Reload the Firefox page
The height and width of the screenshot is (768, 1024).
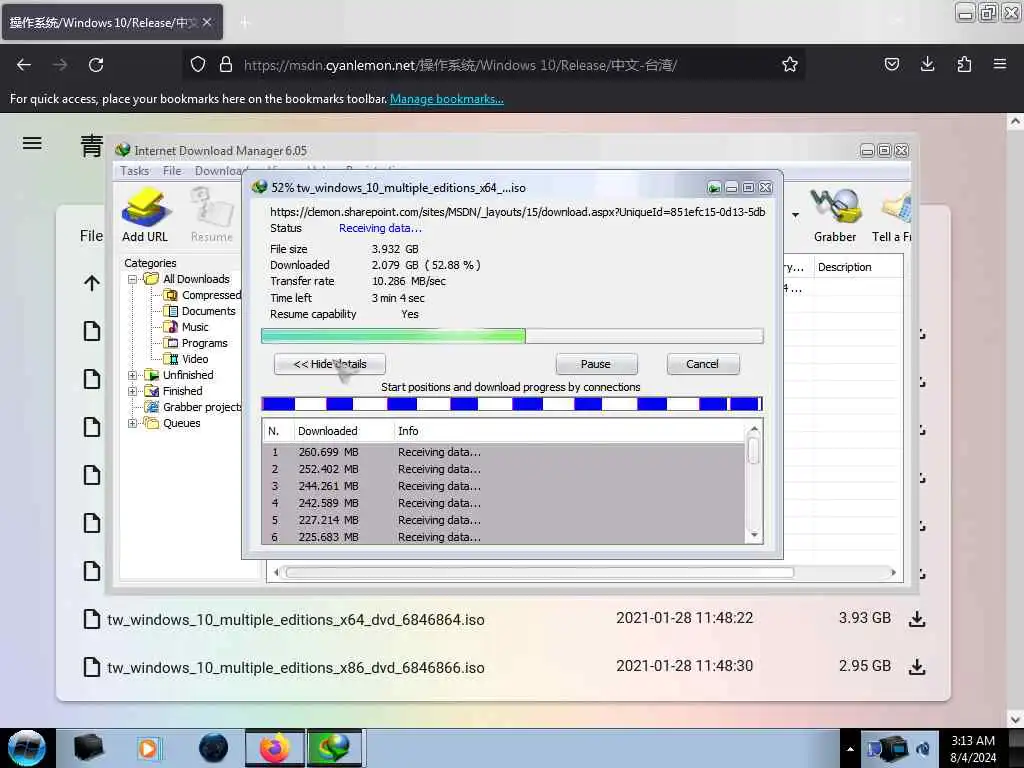[x=96, y=65]
